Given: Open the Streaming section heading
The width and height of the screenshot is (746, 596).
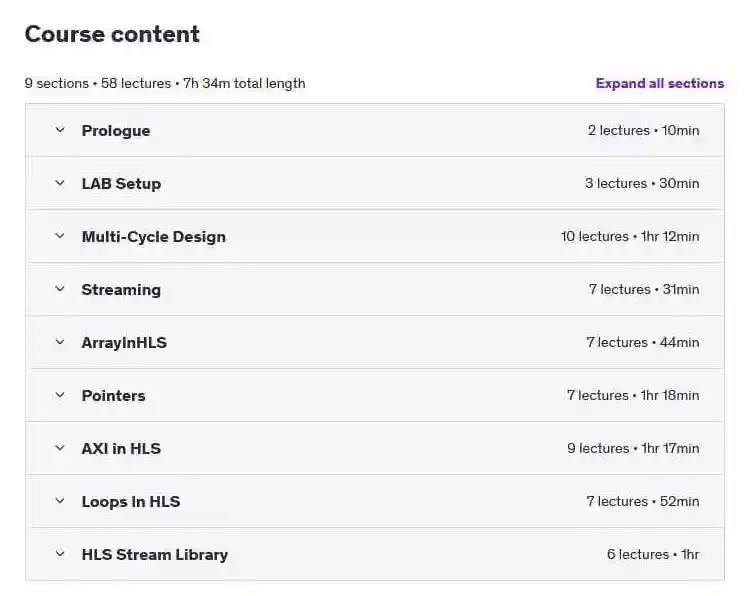Looking at the screenshot, I should point(121,290).
